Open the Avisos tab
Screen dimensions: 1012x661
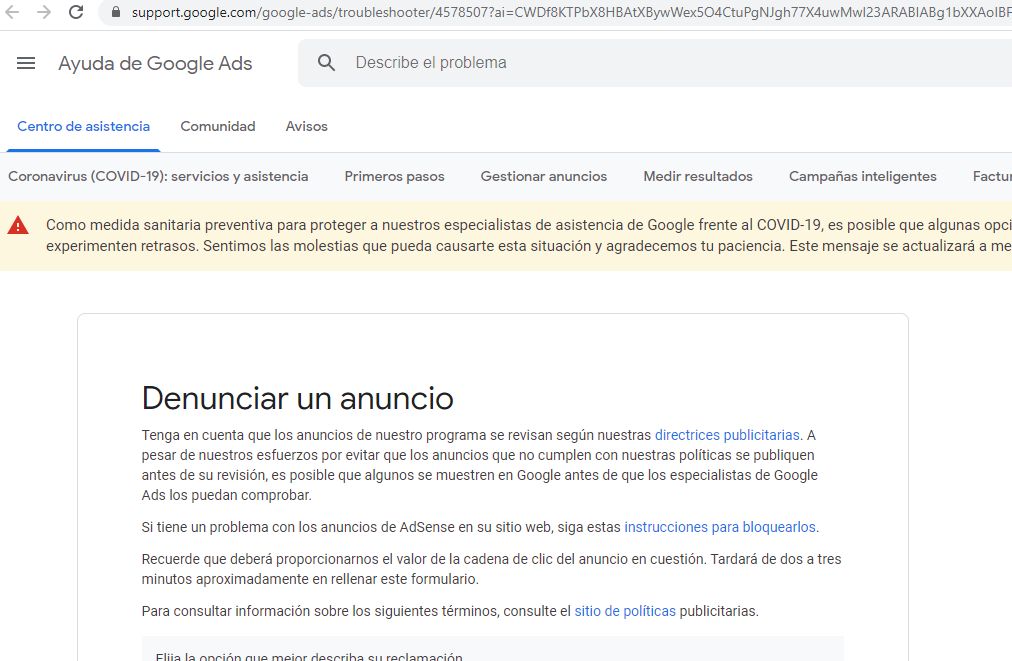tap(307, 127)
